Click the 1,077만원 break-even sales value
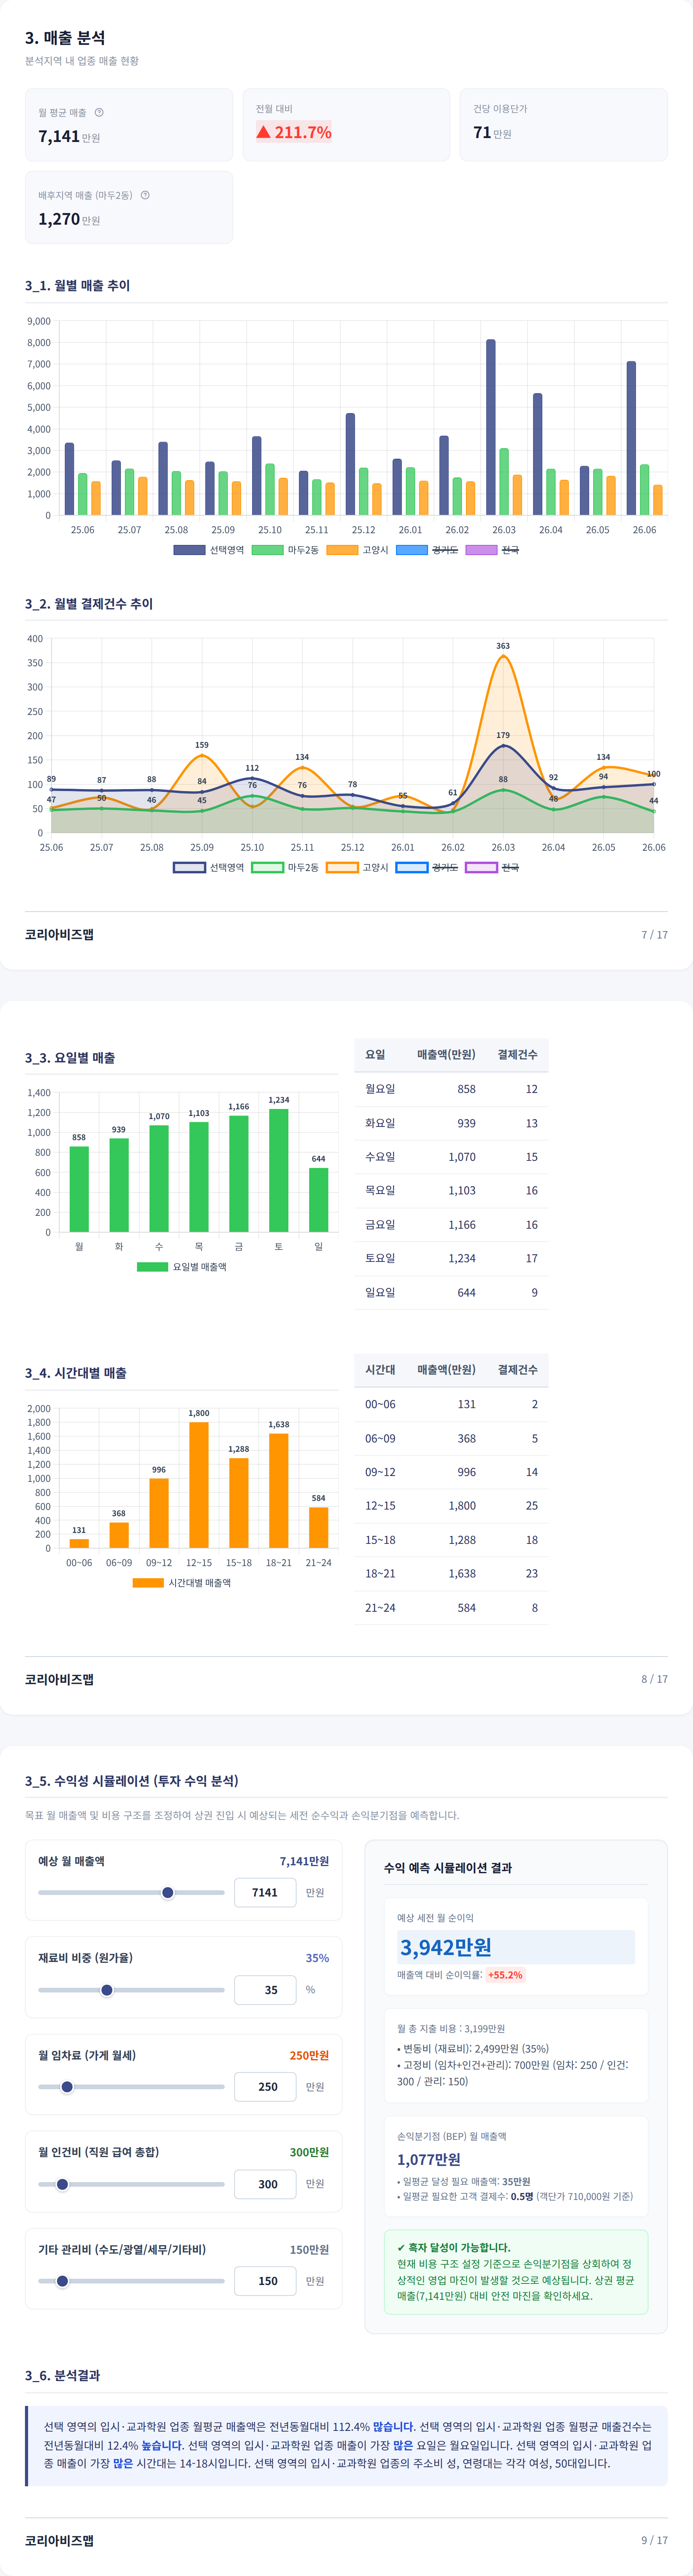The height and width of the screenshot is (2576, 693). coord(429,2159)
